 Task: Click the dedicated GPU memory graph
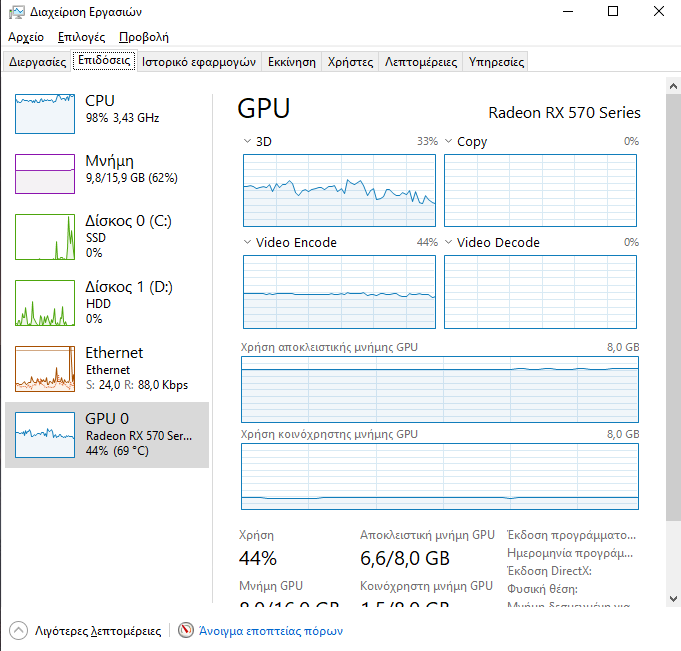pyautogui.click(x=440, y=390)
